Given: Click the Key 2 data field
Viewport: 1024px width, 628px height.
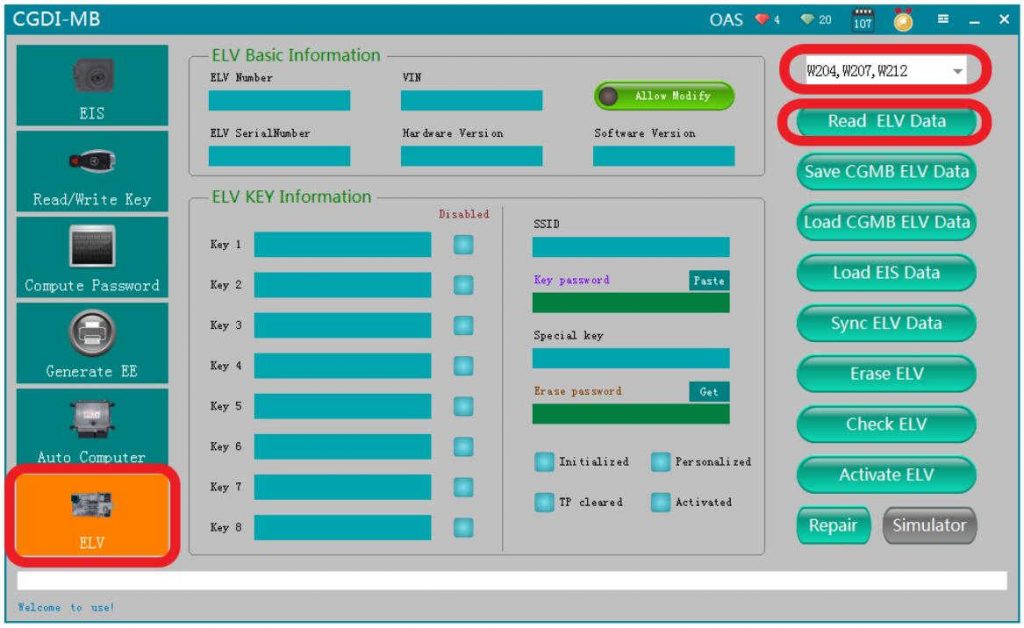Looking at the screenshot, I should coord(343,285).
